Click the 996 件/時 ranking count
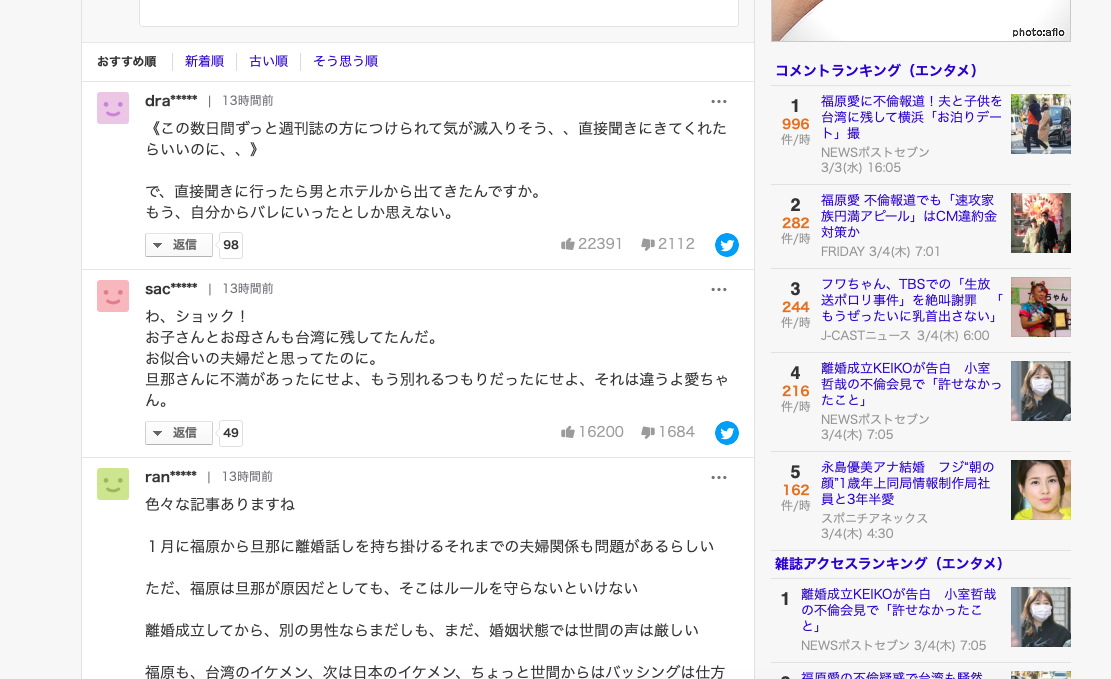 795,131
